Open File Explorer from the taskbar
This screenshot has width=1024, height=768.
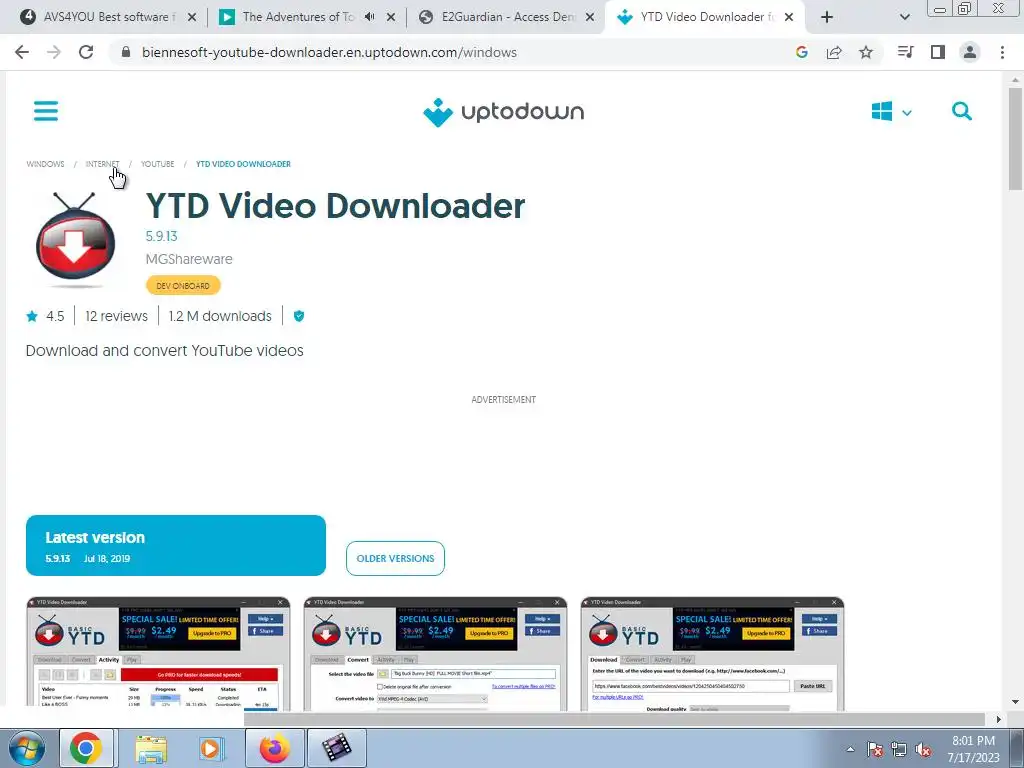(151, 748)
